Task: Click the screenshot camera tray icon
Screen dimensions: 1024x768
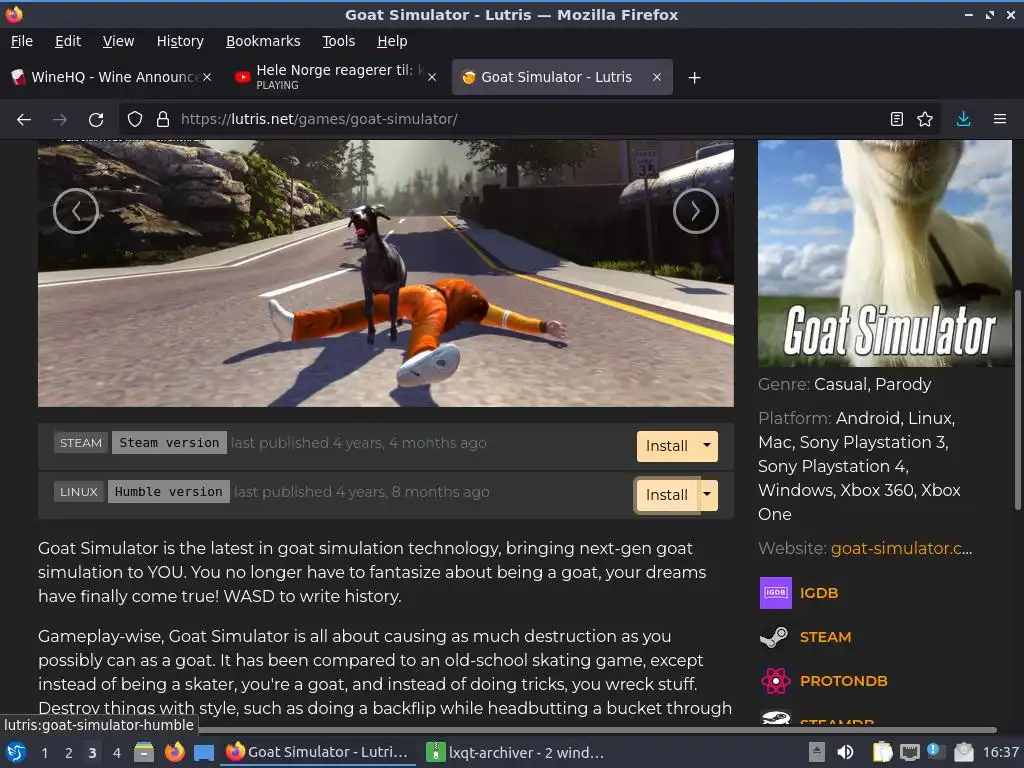Action: (963, 753)
